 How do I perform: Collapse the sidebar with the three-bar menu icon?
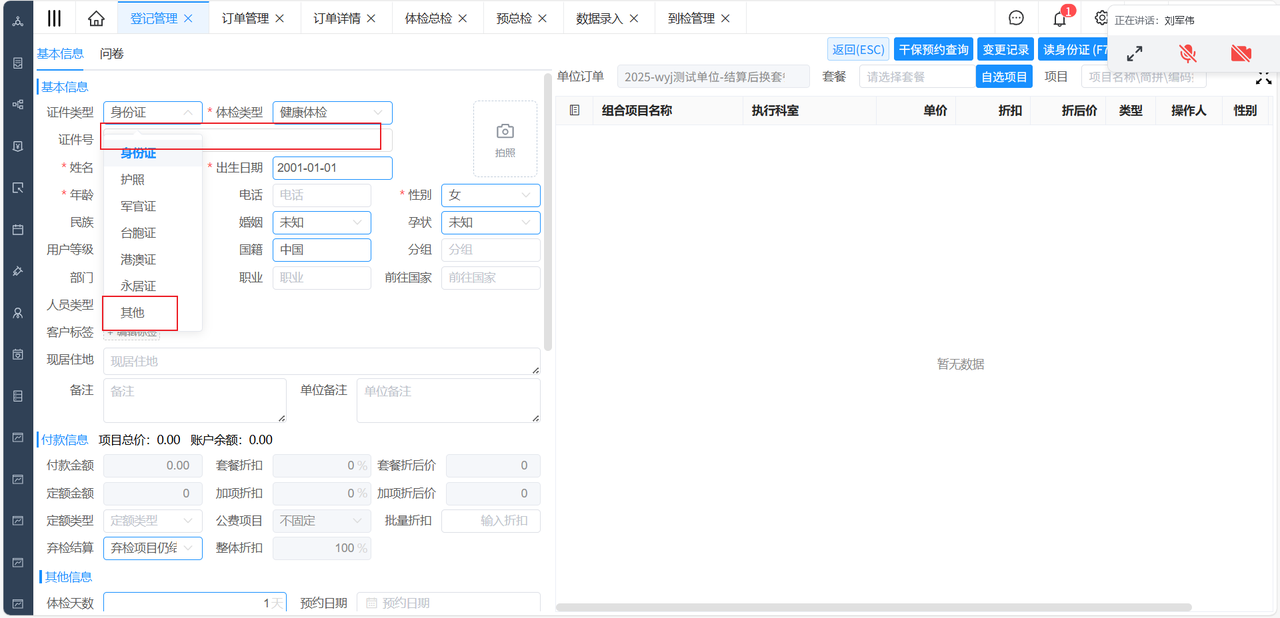[x=54, y=18]
